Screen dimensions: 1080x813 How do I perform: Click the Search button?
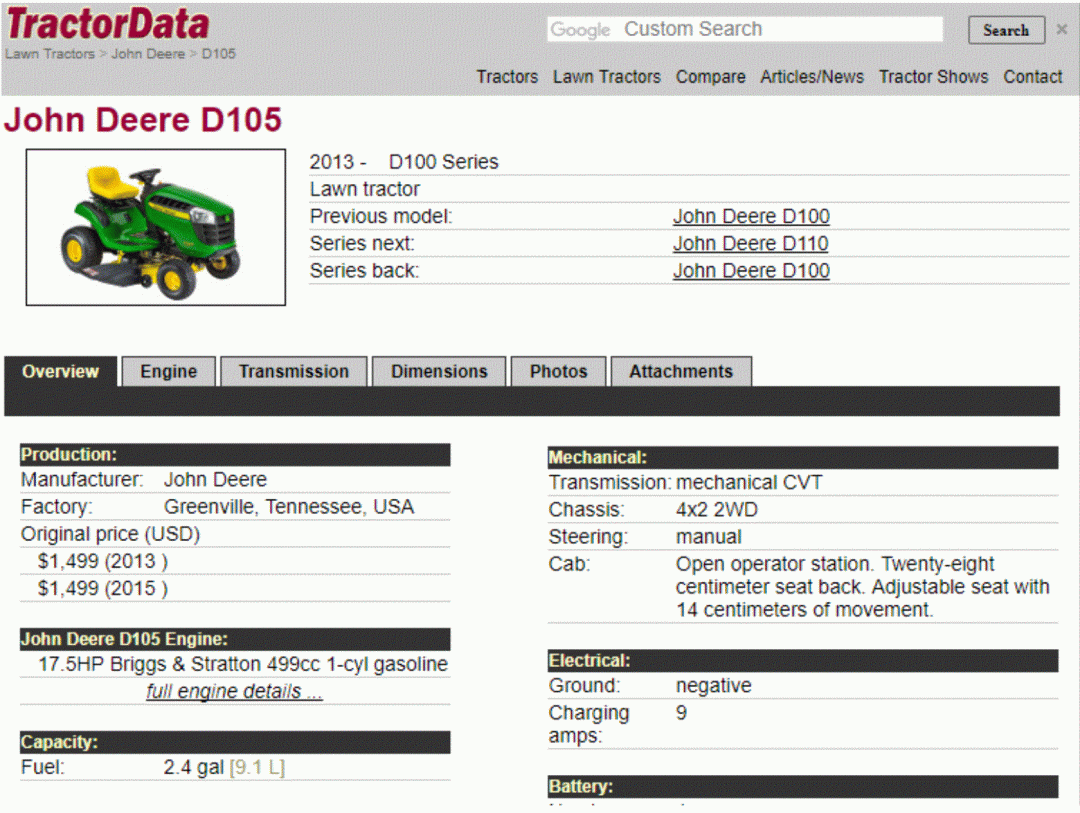pos(1006,30)
